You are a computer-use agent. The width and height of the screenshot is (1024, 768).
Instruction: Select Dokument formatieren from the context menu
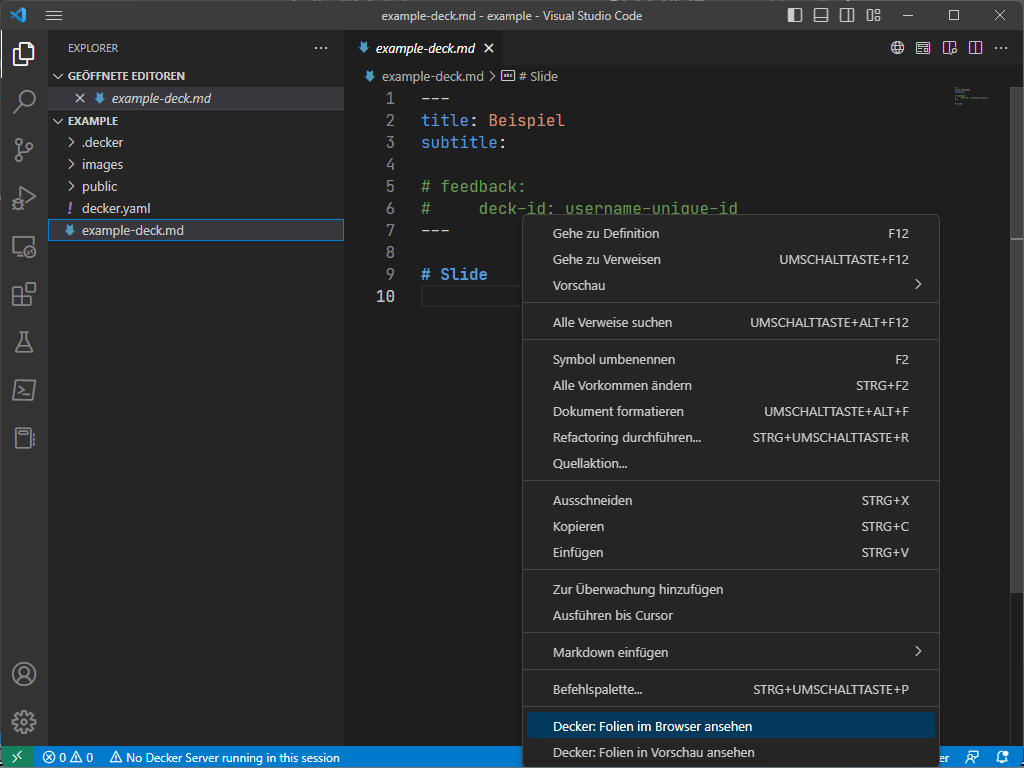[617, 411]
